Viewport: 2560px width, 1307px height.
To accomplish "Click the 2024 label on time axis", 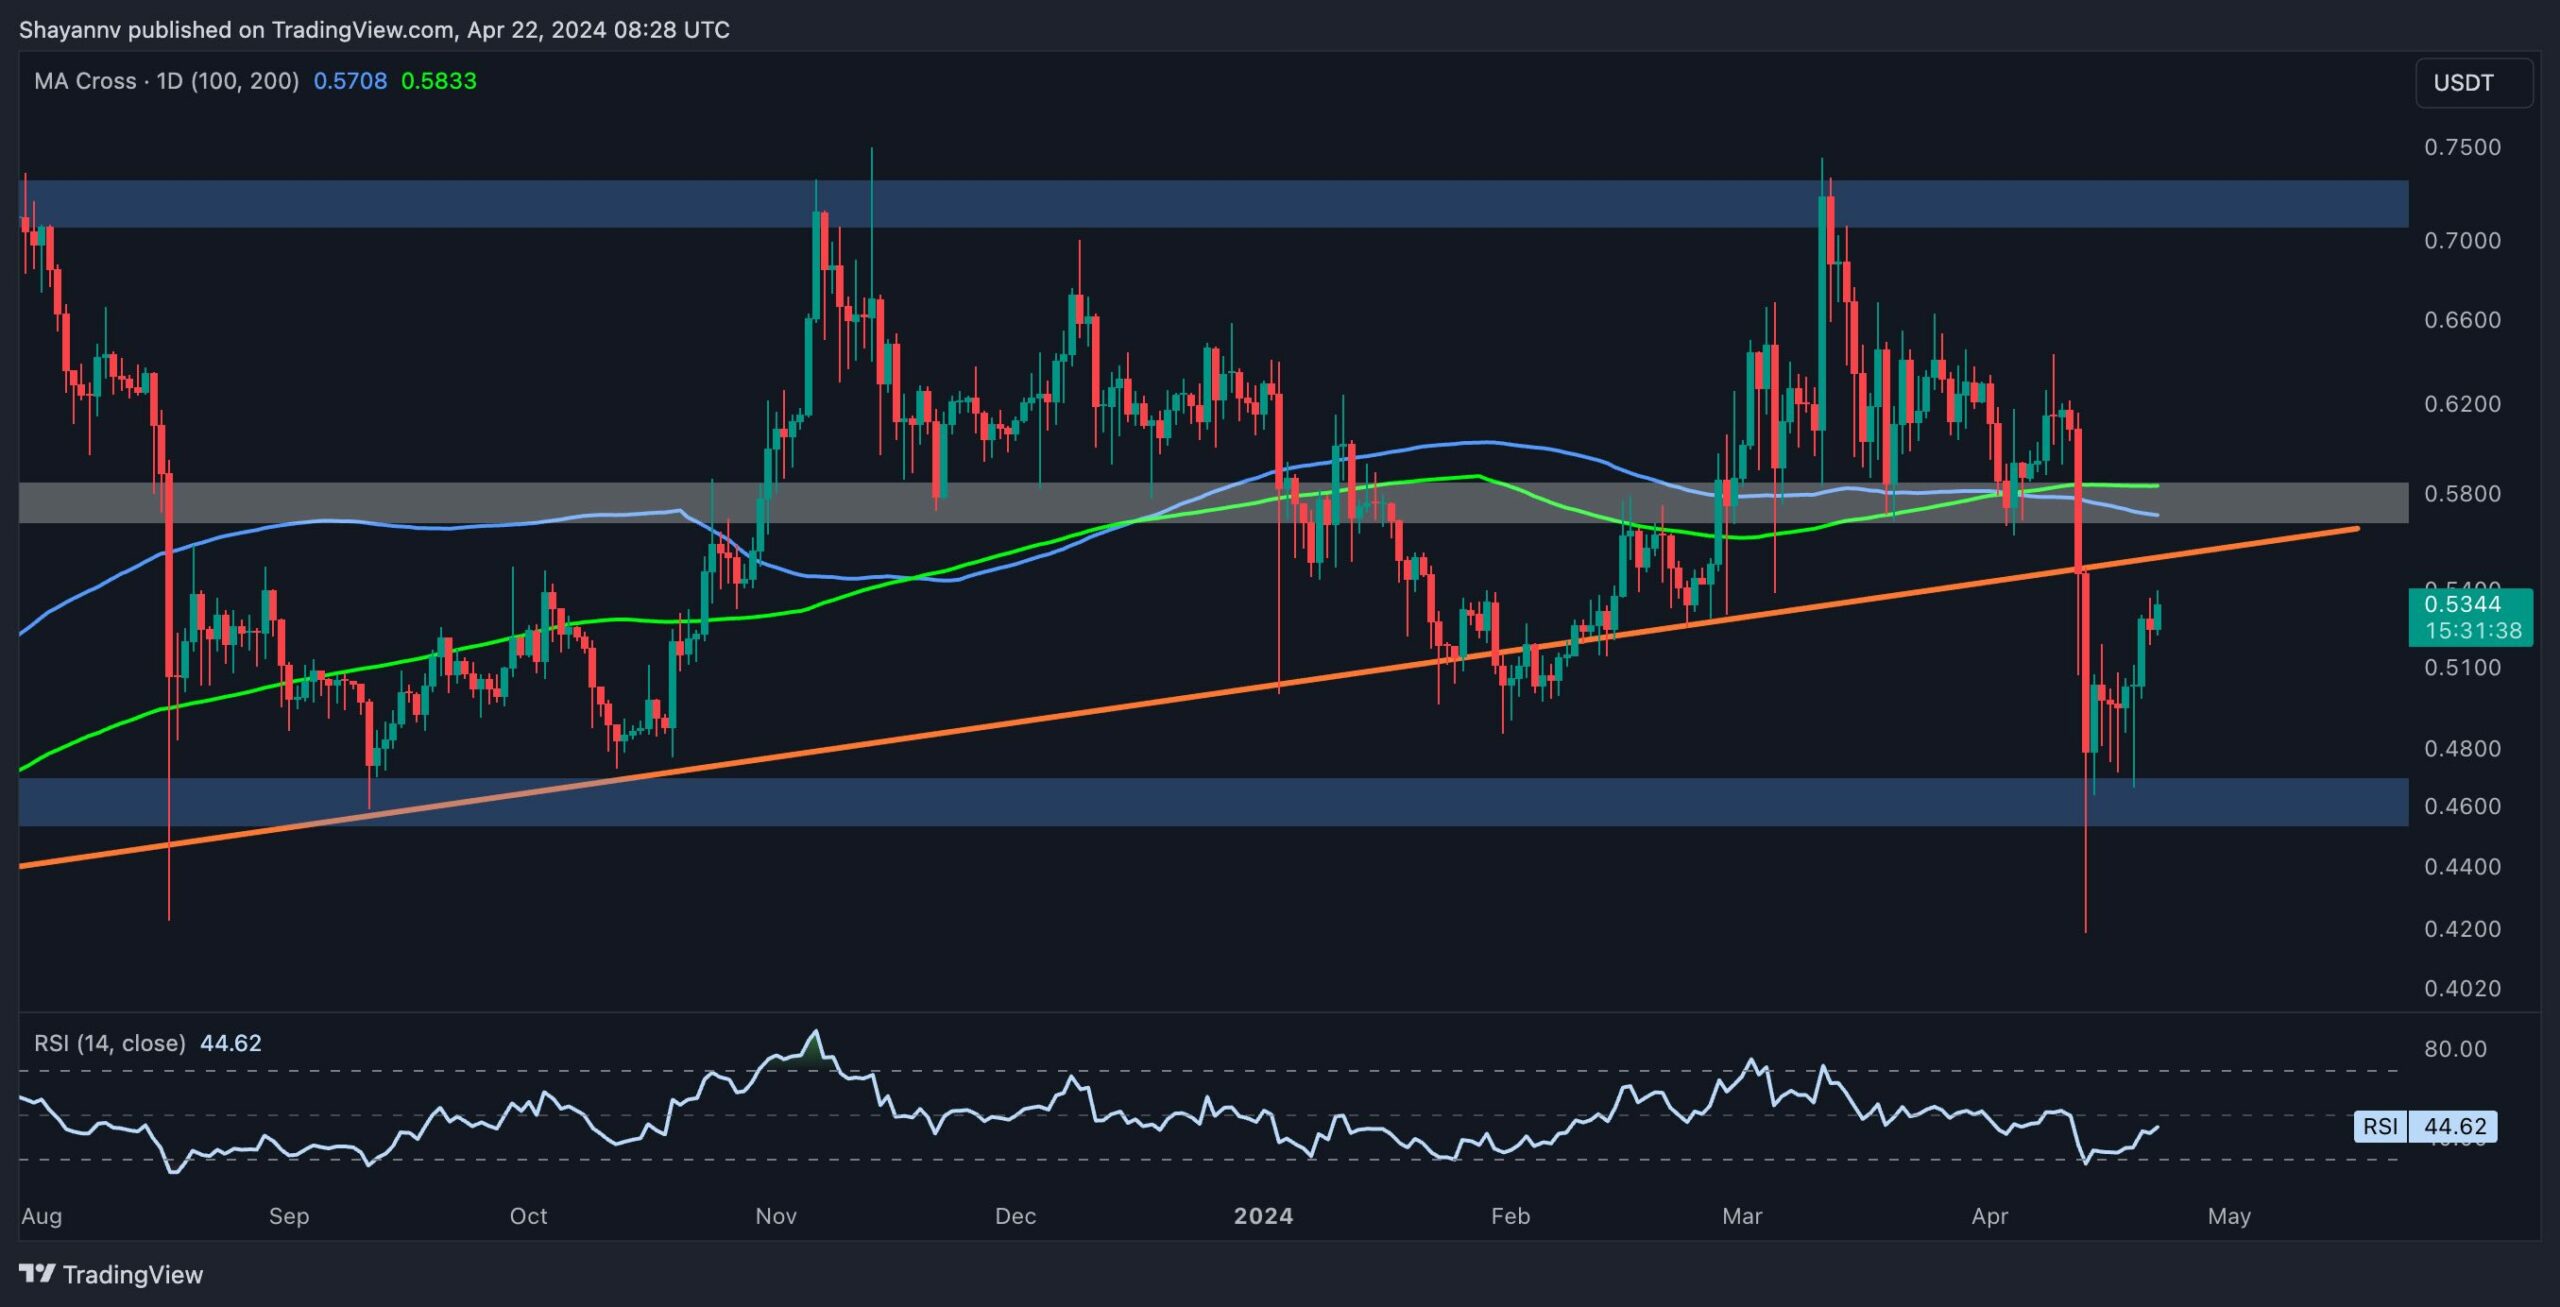I will (1263, 1216).
